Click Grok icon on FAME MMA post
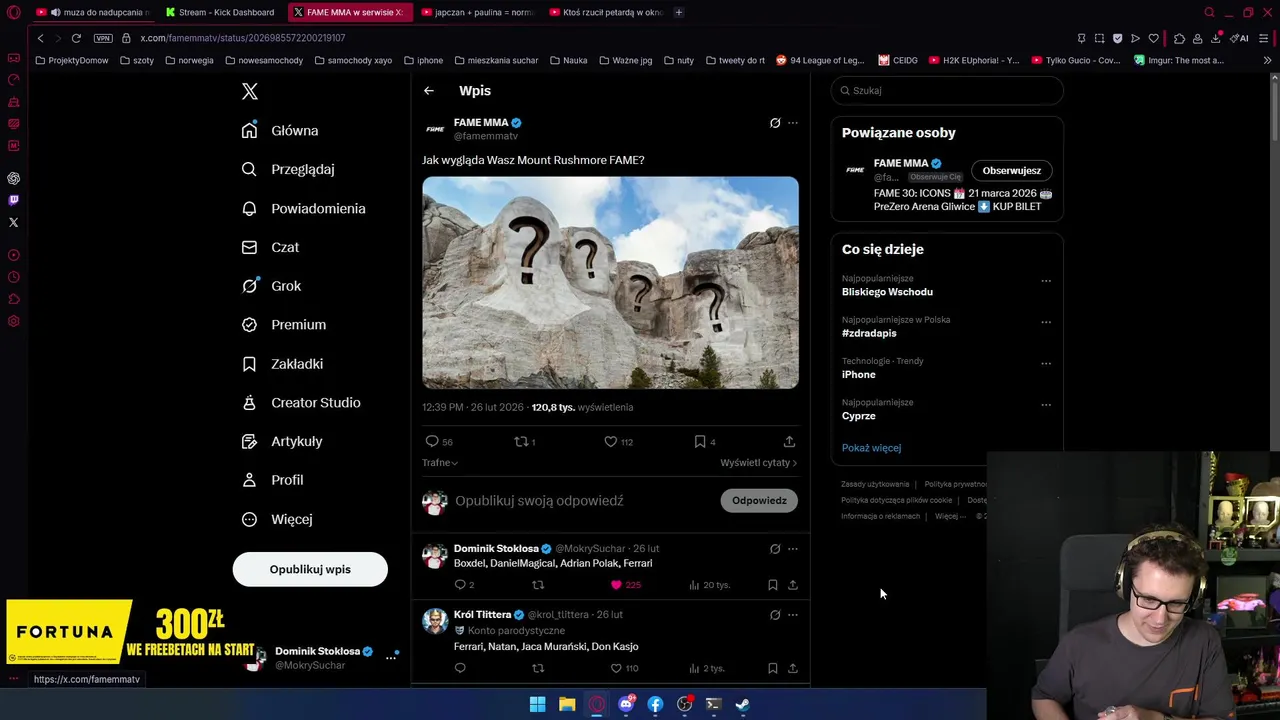Image resolution: width=1280 pixels, height=720 pixels. 775,123
